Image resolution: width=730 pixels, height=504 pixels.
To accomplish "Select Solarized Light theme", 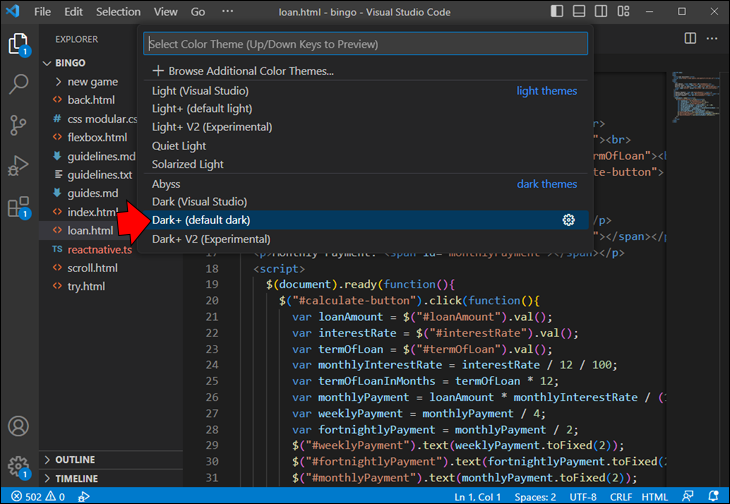I will 365,164.
